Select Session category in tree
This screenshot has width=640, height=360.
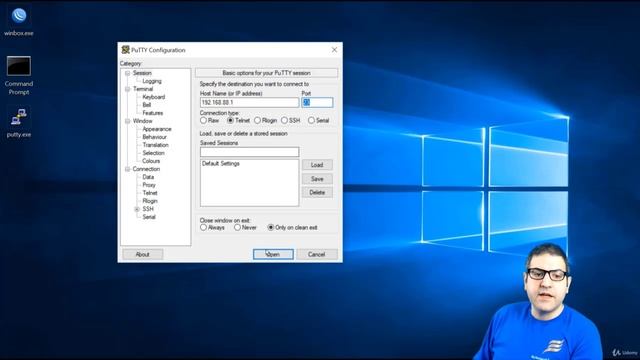(142, 73)
